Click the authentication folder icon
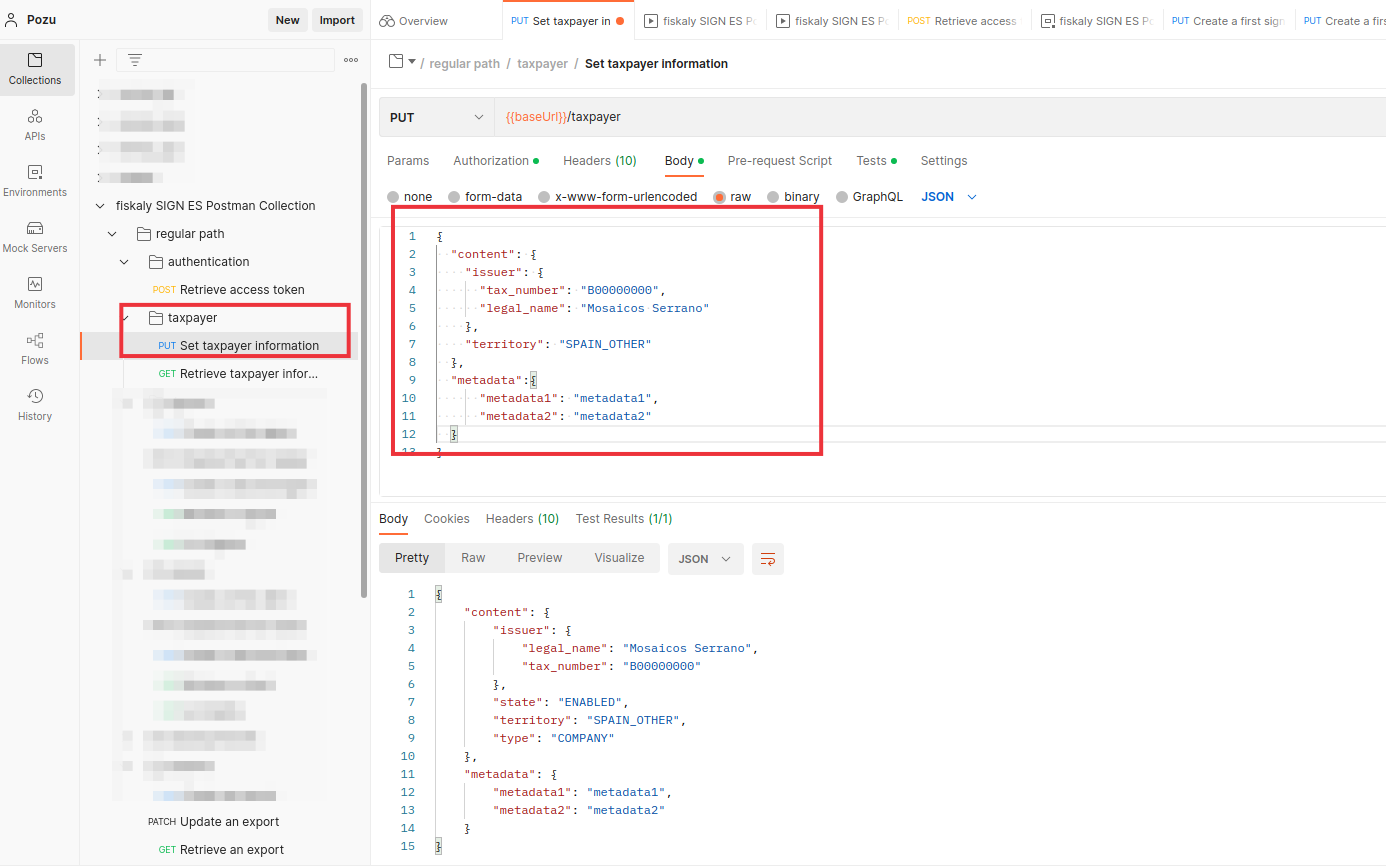Image resolution: width=1386 pixels, height=866 pixels. (156, 262)
